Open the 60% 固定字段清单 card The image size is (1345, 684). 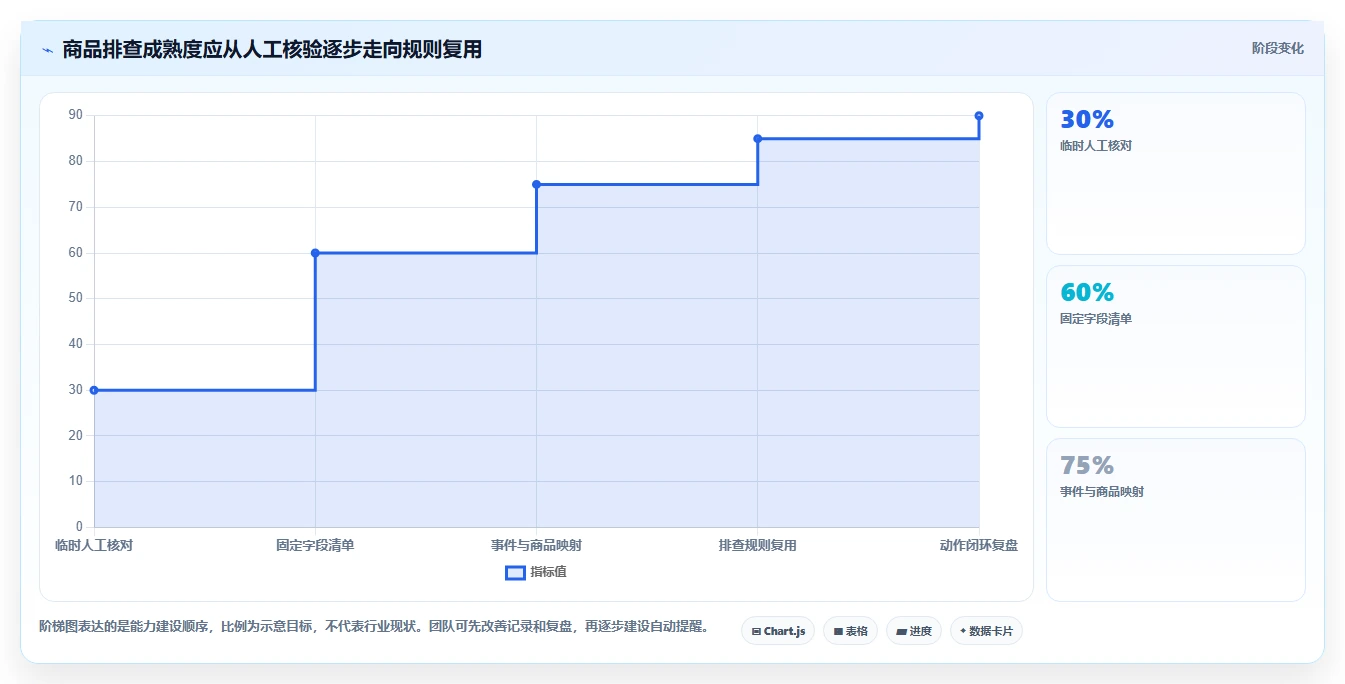pos(1176,347)
